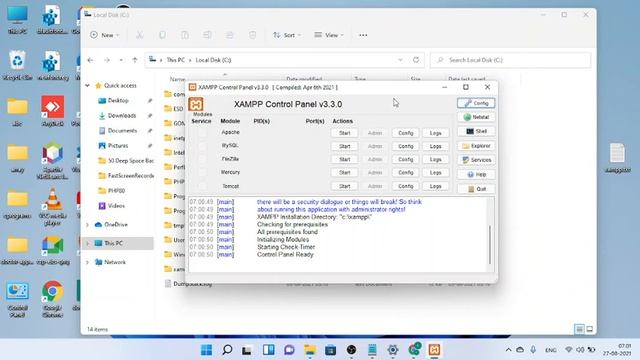Collapse Quick access tree
This screenshot has width=640, height=360.
[x=87, y=86]
